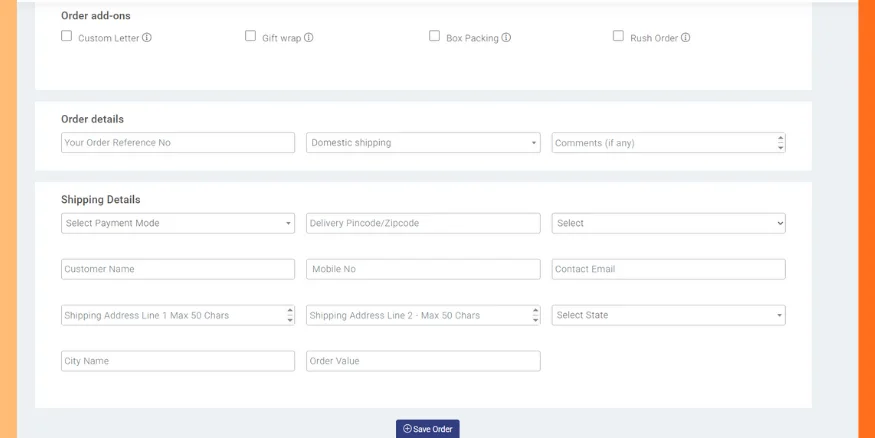Click the Comments box scroll arrows

(780, 142)
